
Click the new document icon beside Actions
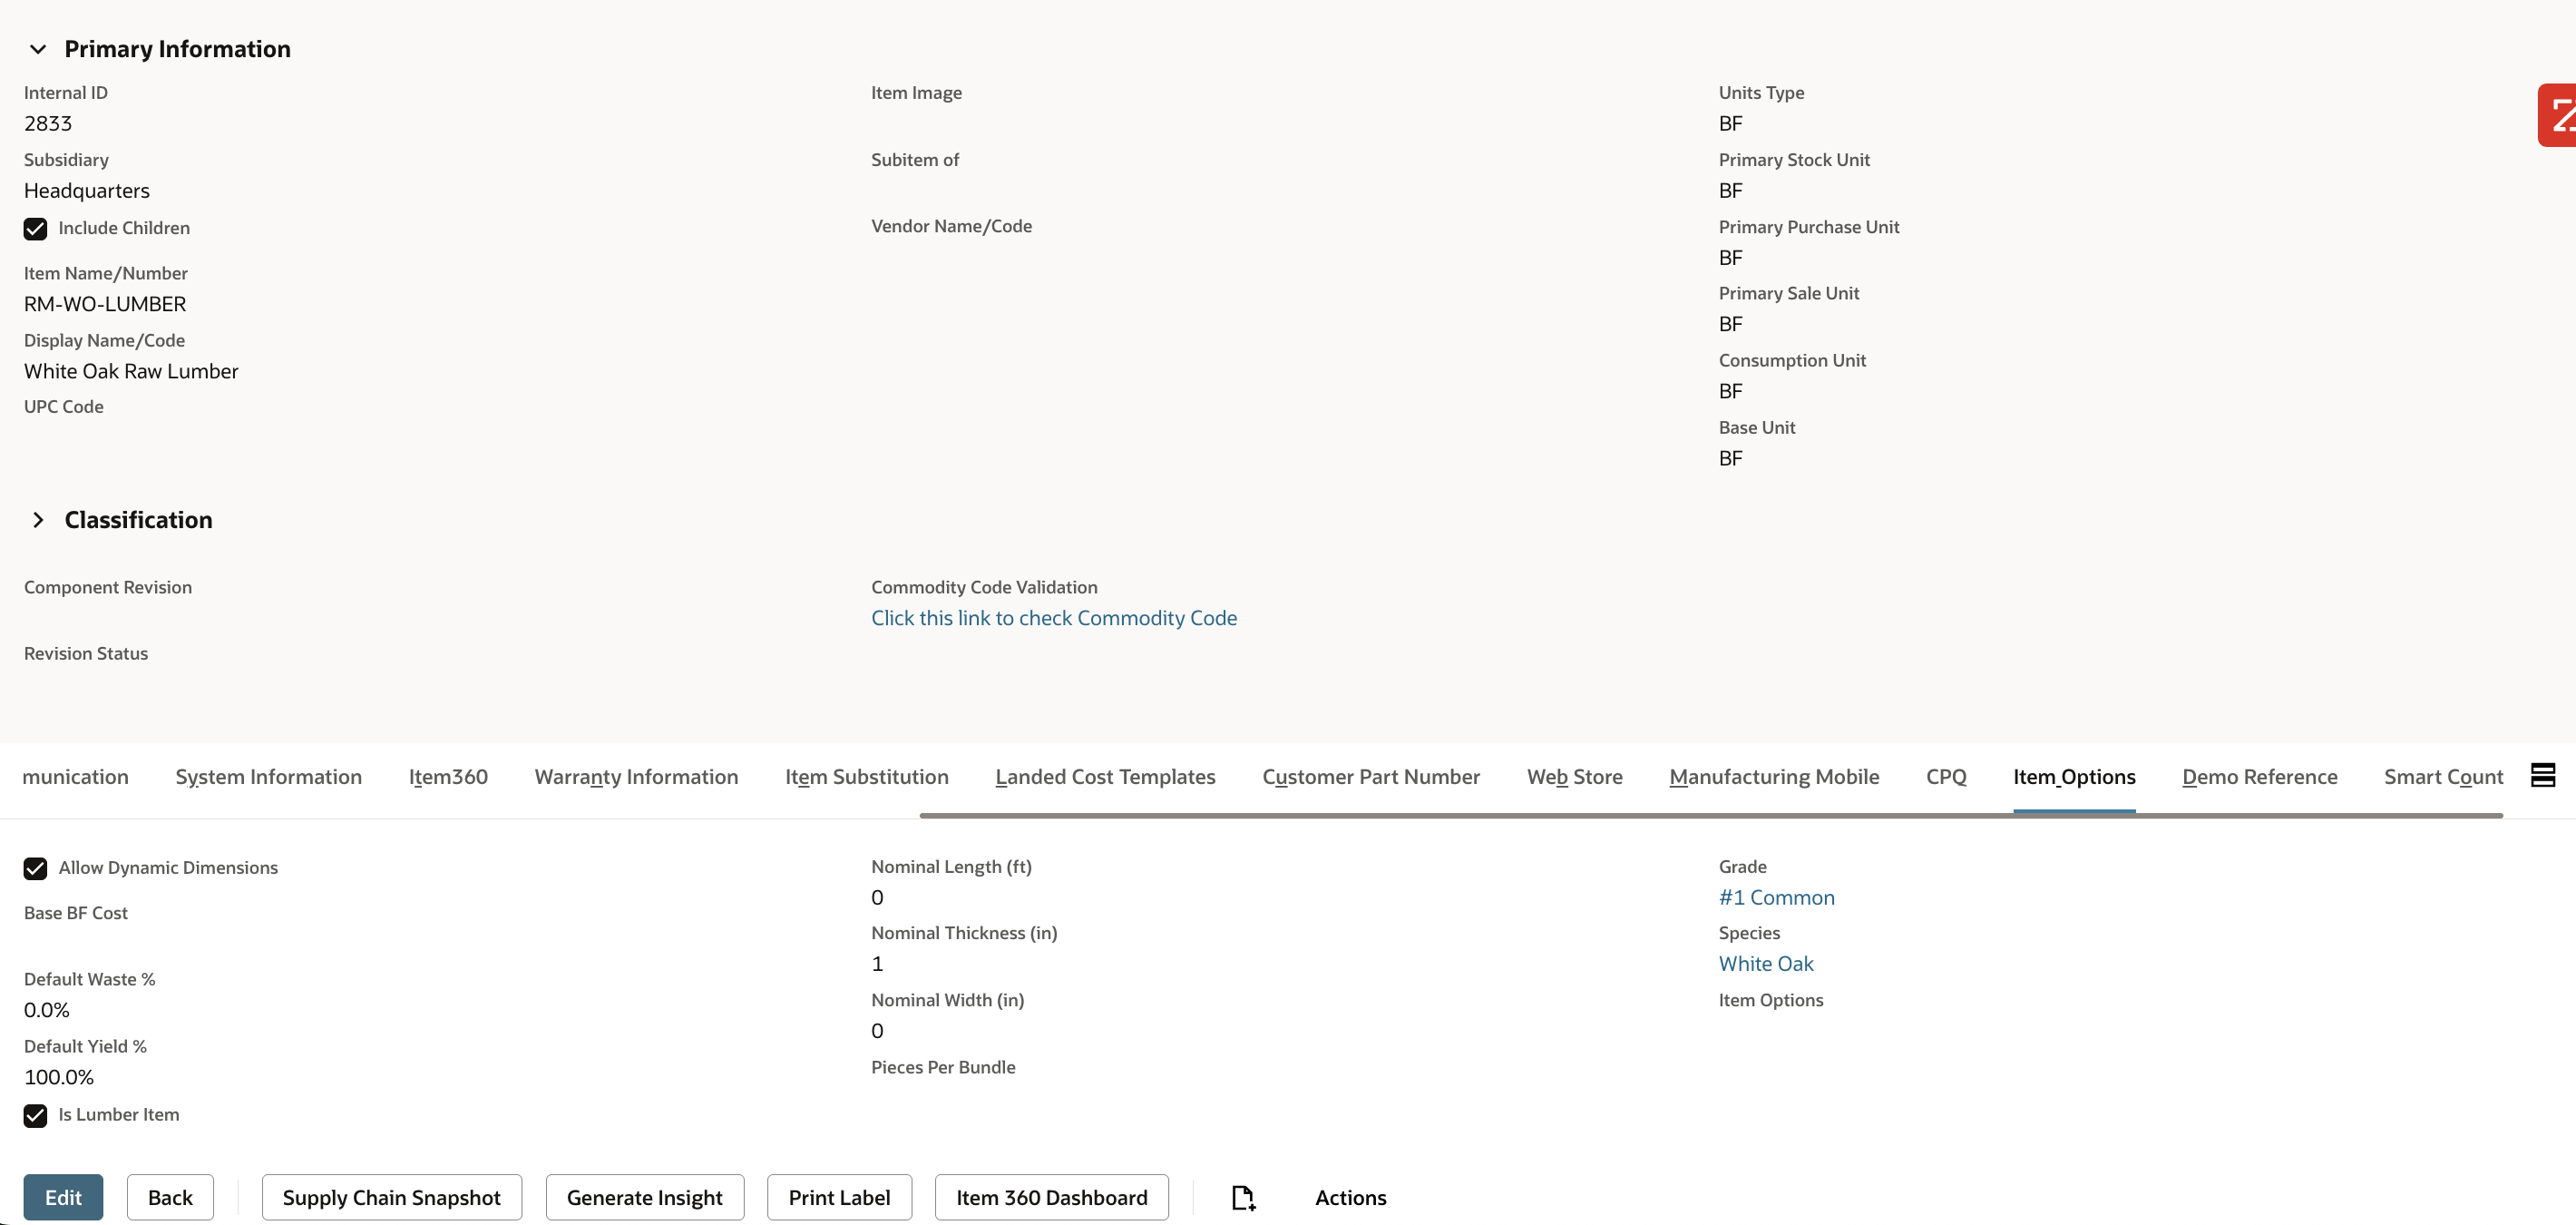pos(1243,1197)
